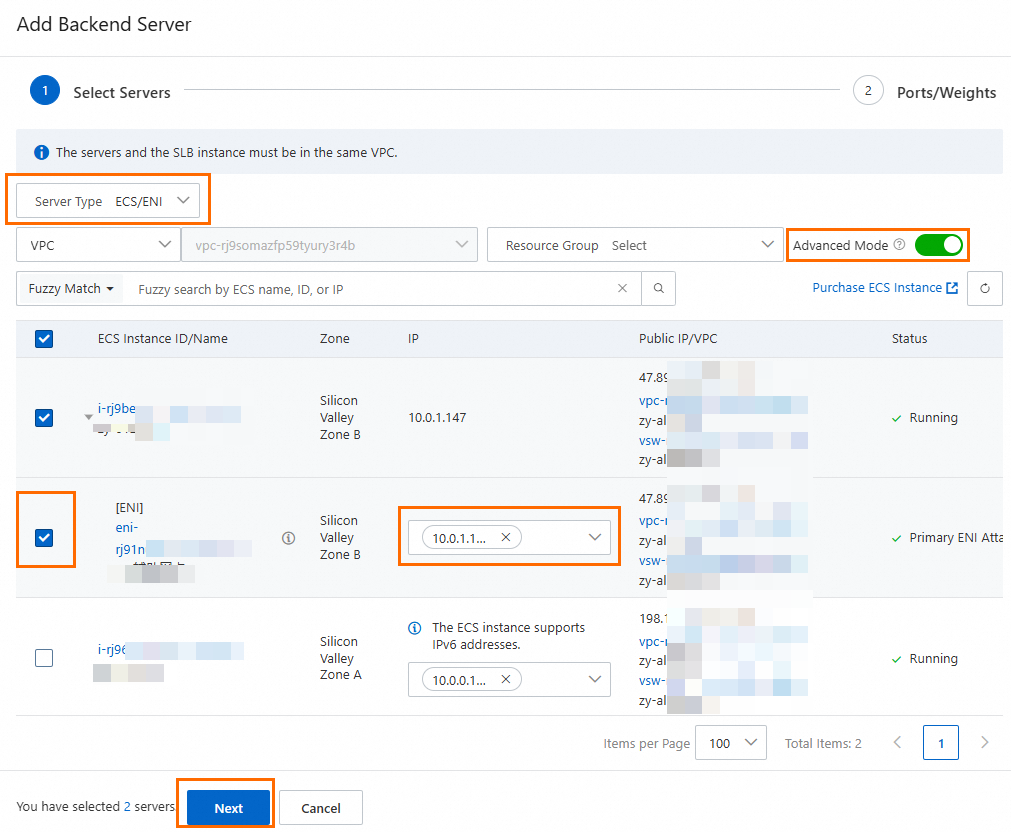Open the Resource Group Select dropdown
Image resolution: width=1011 pixels, height=832 pixels.
635,245
